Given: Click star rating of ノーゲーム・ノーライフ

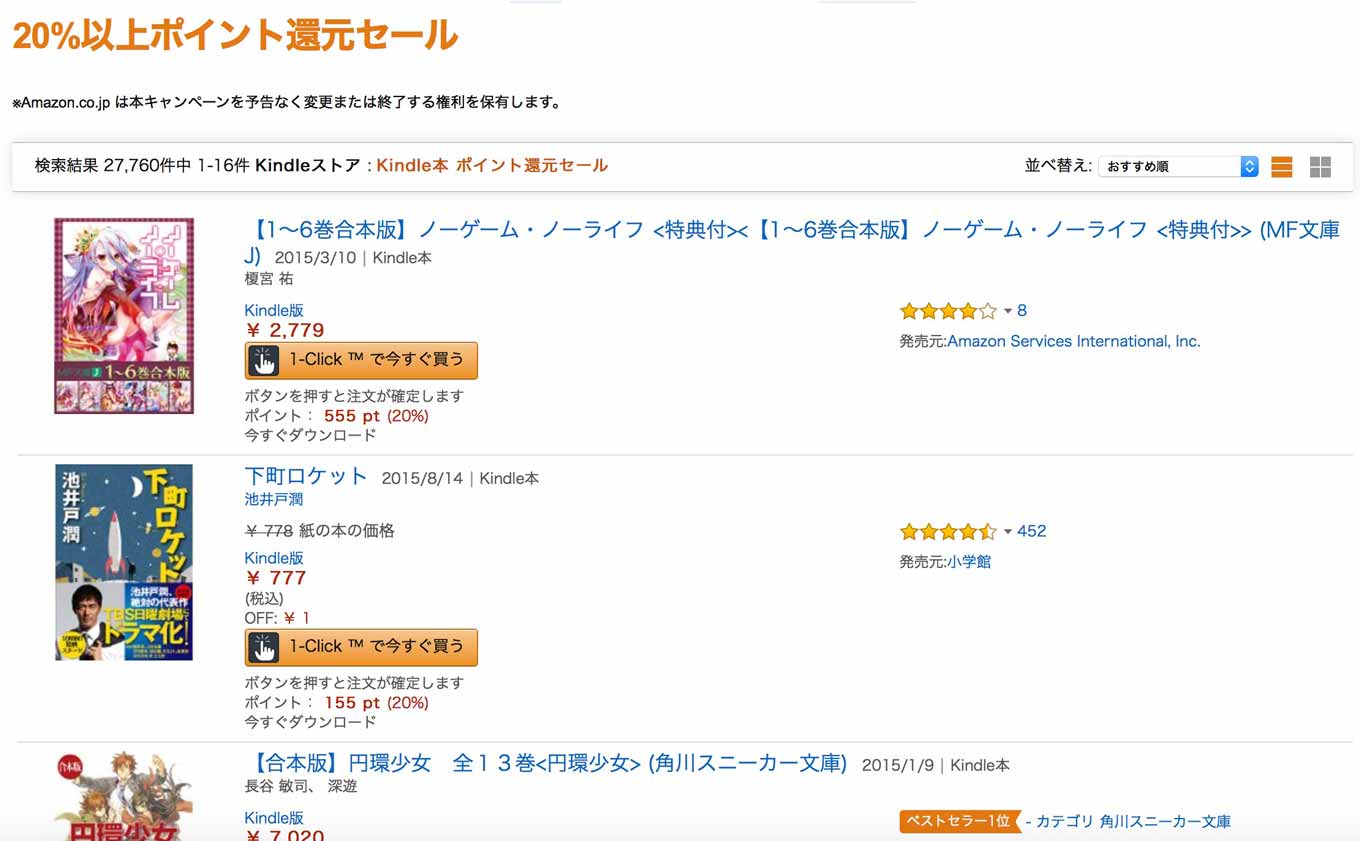Looking at the screenshot, I should point(948,311).
